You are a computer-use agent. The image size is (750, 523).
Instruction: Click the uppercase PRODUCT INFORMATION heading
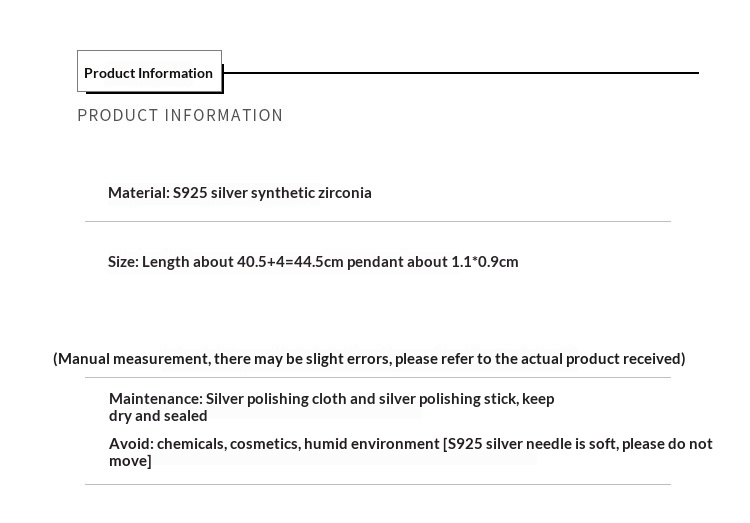point(180,116)
